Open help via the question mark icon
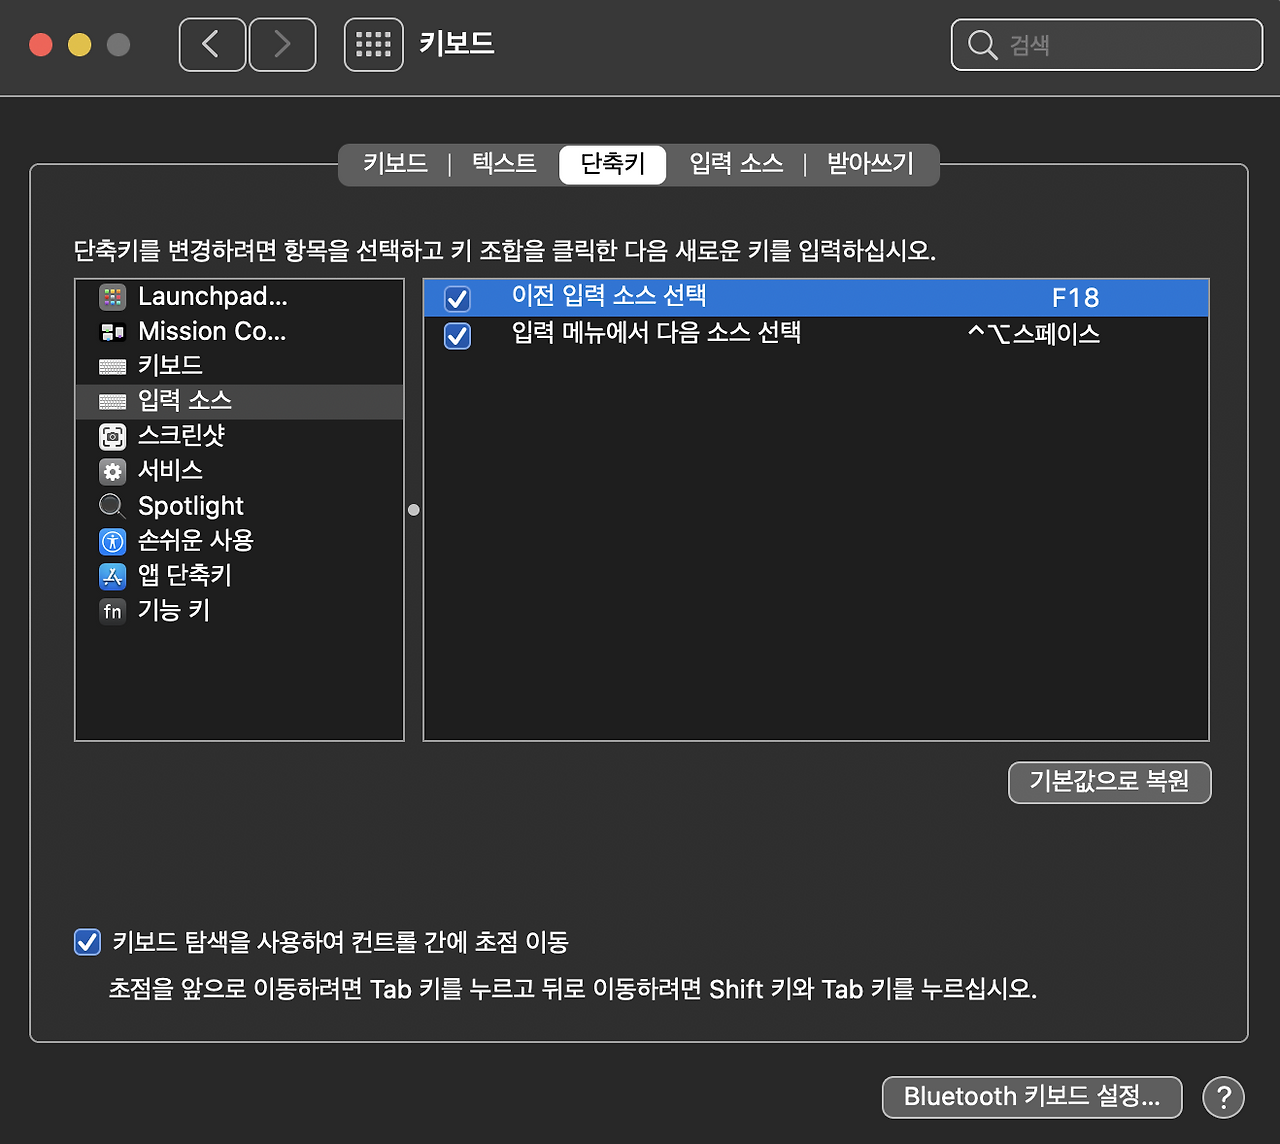The image size is (1280, 1144). (x=1223, y=1097)
